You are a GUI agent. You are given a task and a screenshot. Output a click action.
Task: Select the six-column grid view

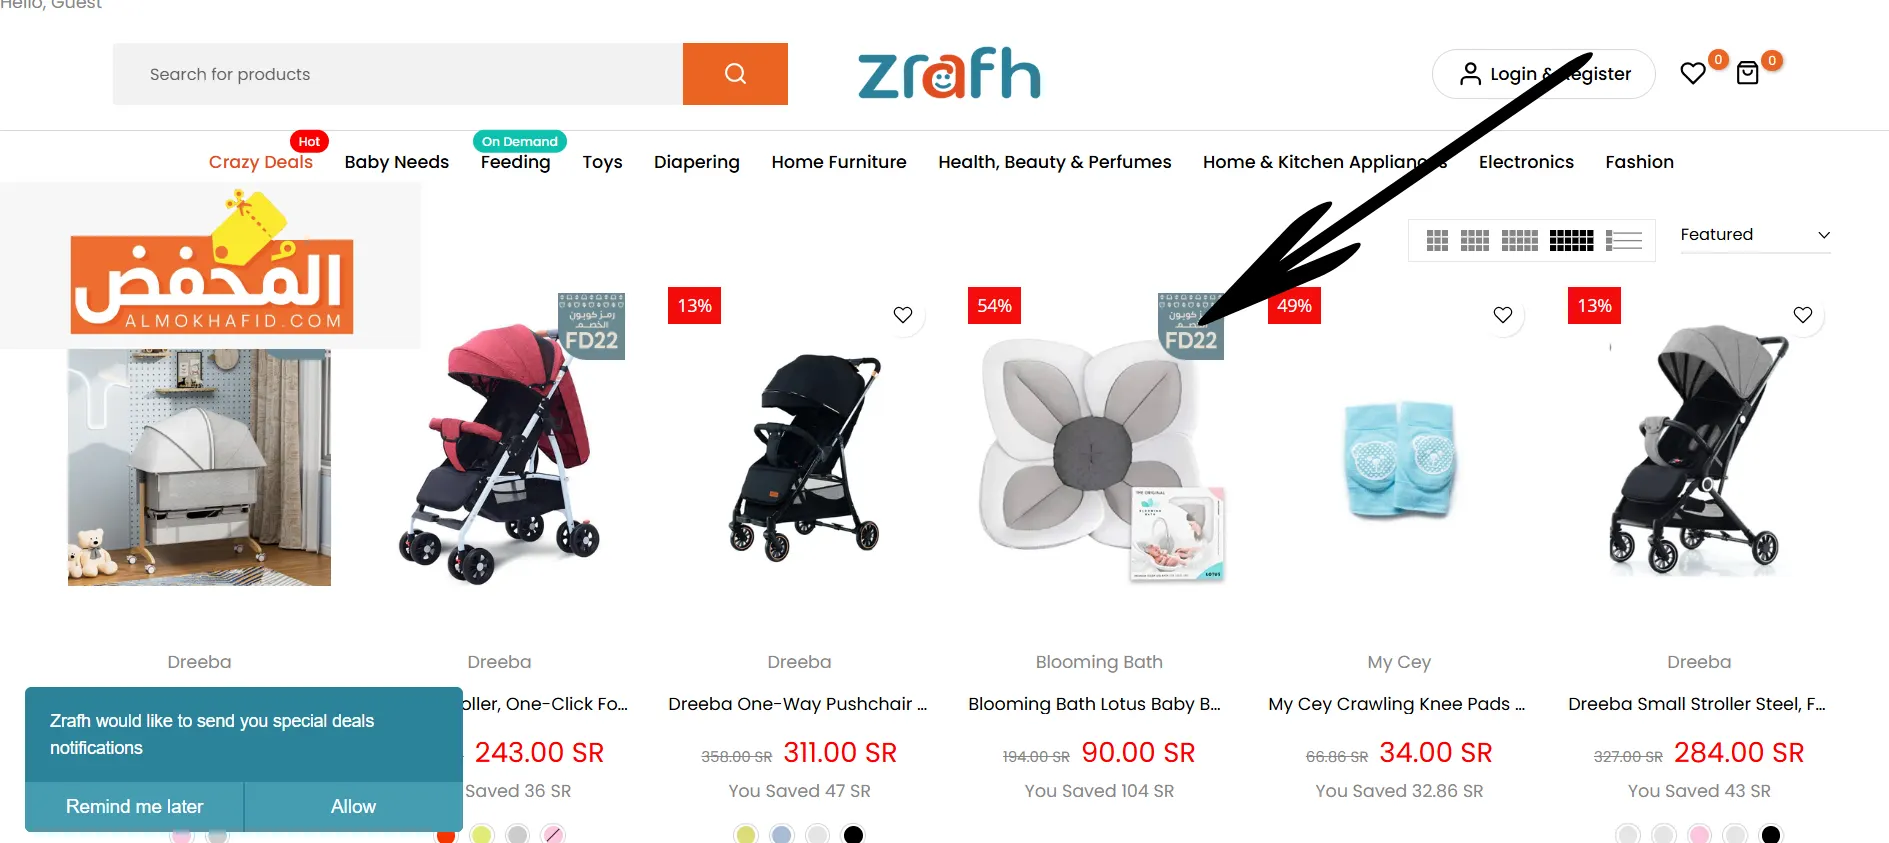[x=1571, y=240]
